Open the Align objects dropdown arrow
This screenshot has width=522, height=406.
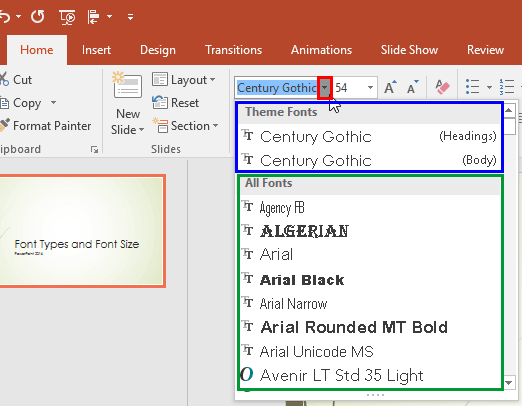click(x=109, y=16)
